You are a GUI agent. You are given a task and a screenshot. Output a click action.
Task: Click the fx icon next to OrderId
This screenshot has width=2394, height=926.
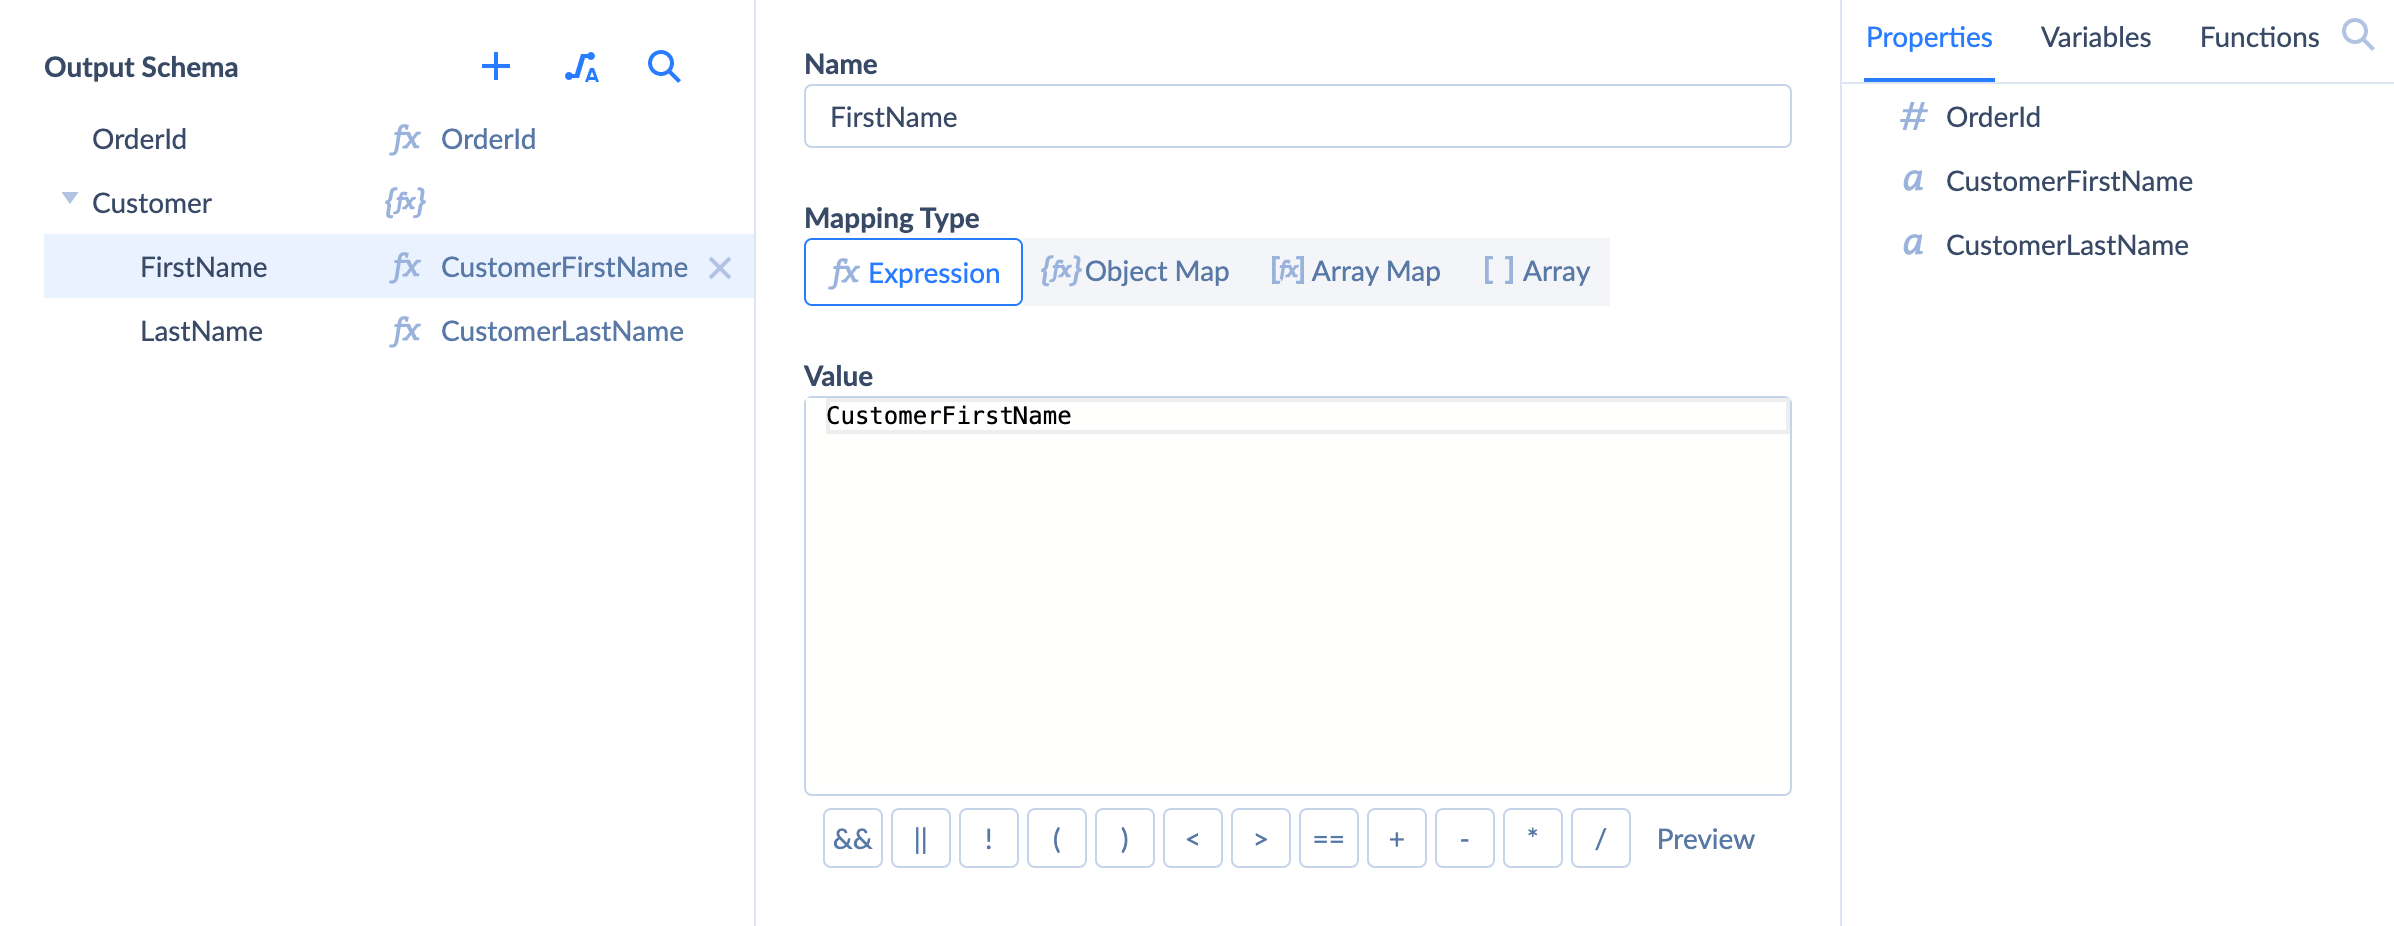click(405, 138)
